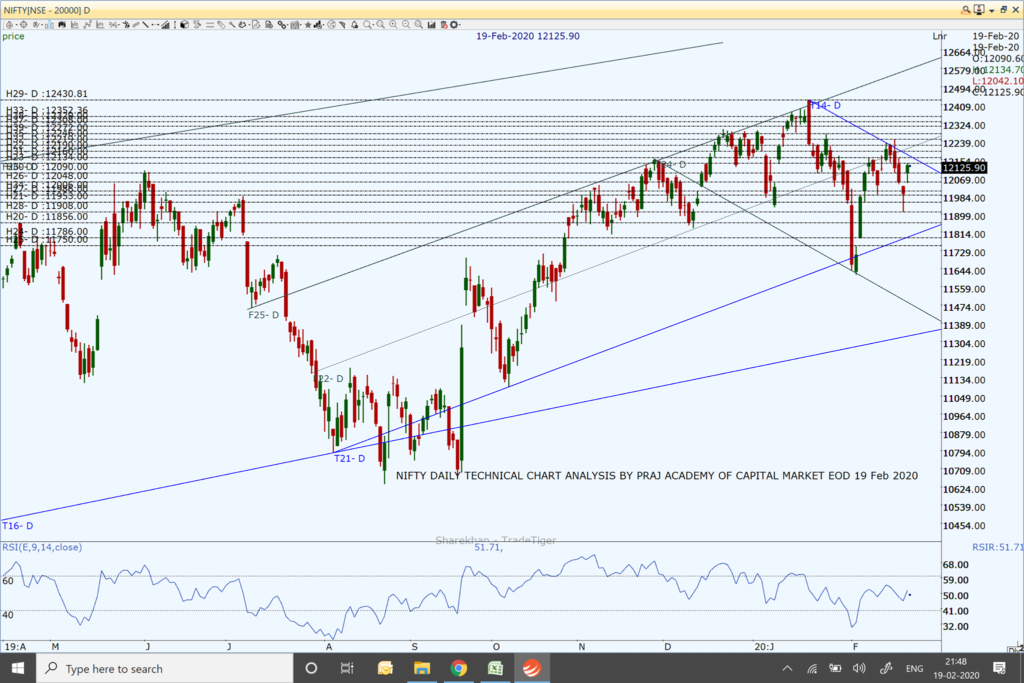Click the crosshair target tool icon
Viewport: 1024px width, 683px height.
click(x=24, y=25)
